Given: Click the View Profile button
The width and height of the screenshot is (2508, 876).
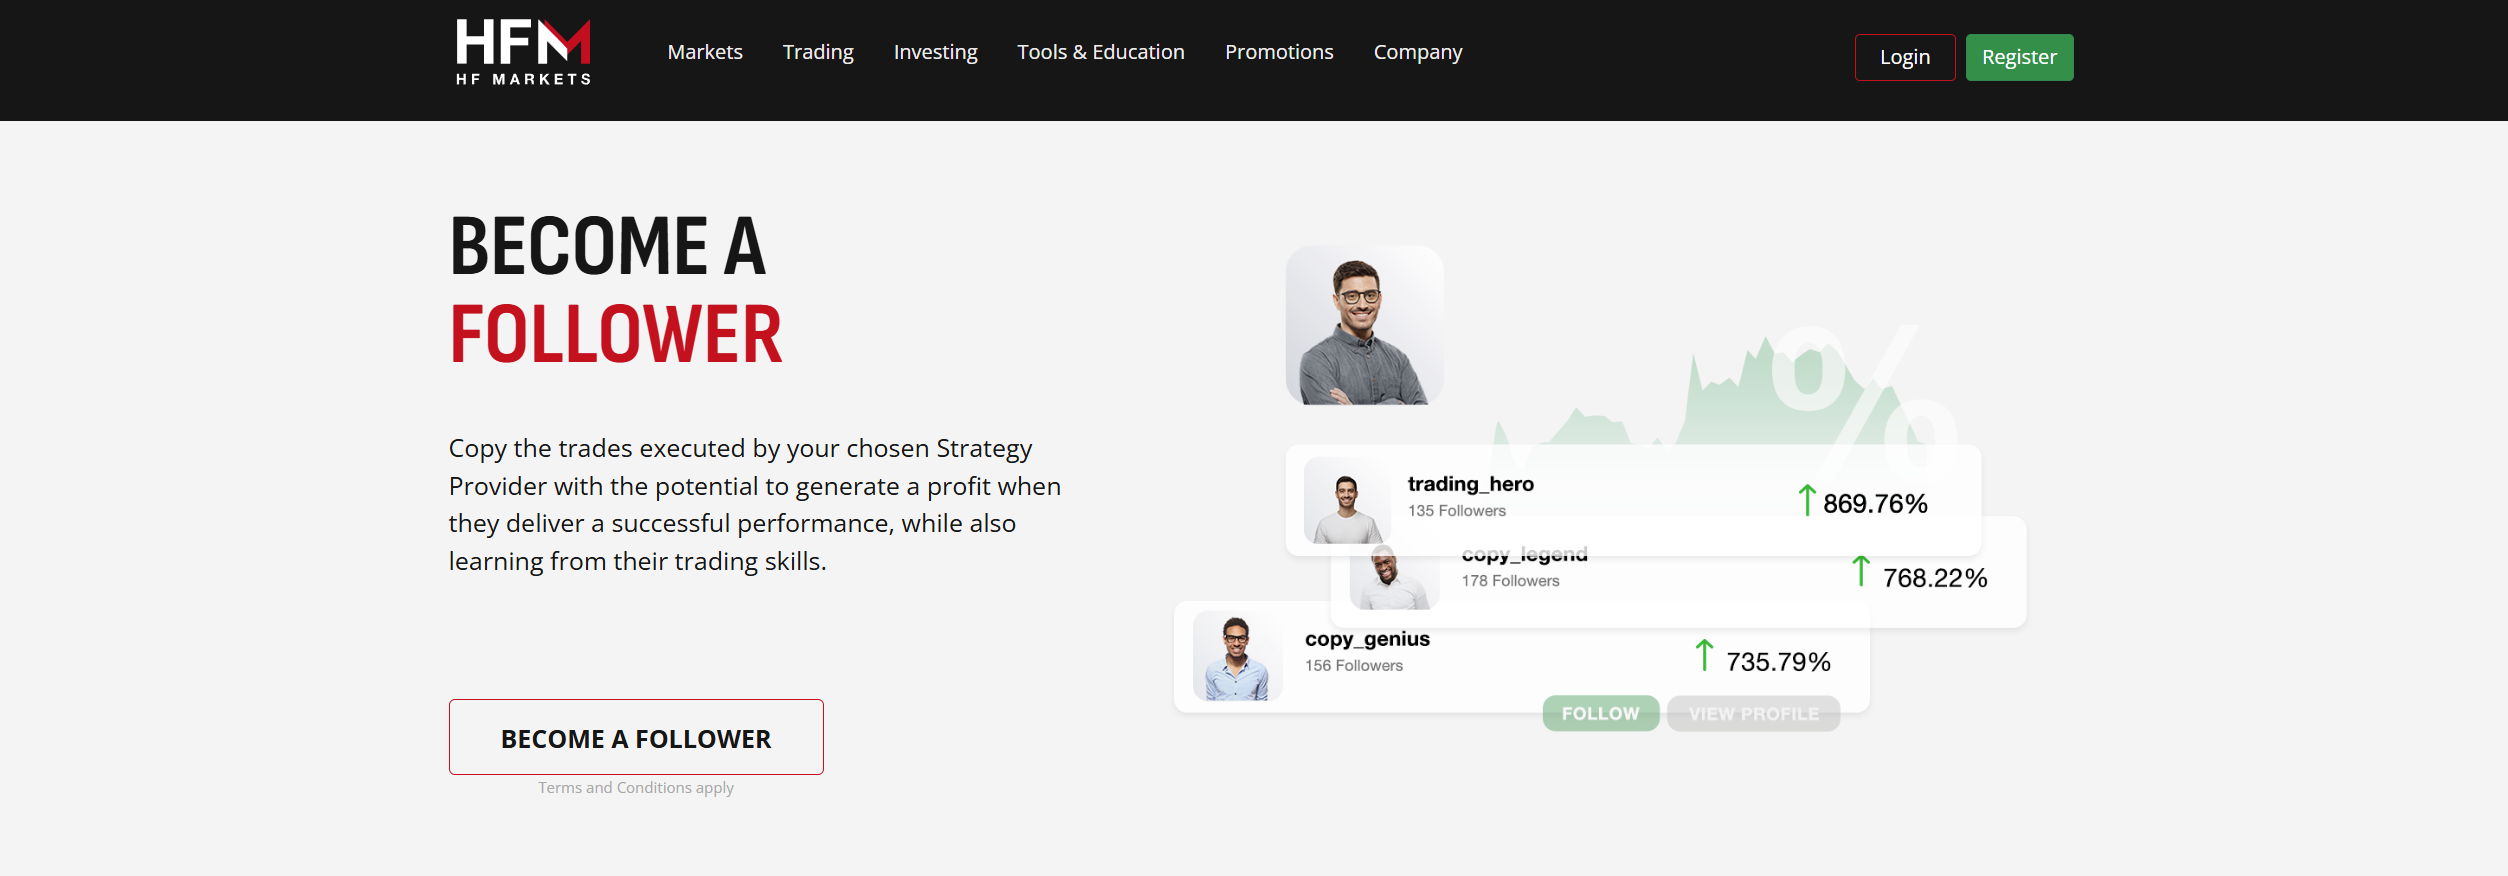Looking at the screenshot, I should click(x=1753, y=714).
